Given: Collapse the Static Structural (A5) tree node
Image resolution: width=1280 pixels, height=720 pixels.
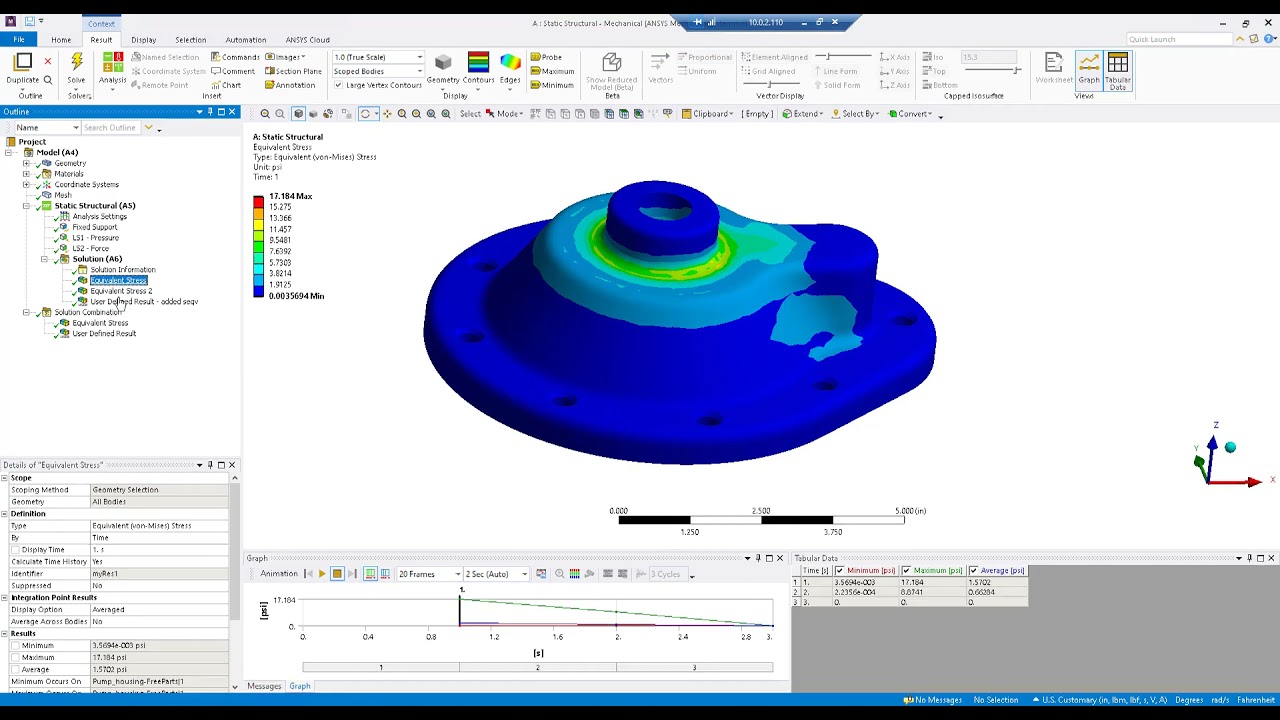Looking at the screenshot, I should click(26, 206).
